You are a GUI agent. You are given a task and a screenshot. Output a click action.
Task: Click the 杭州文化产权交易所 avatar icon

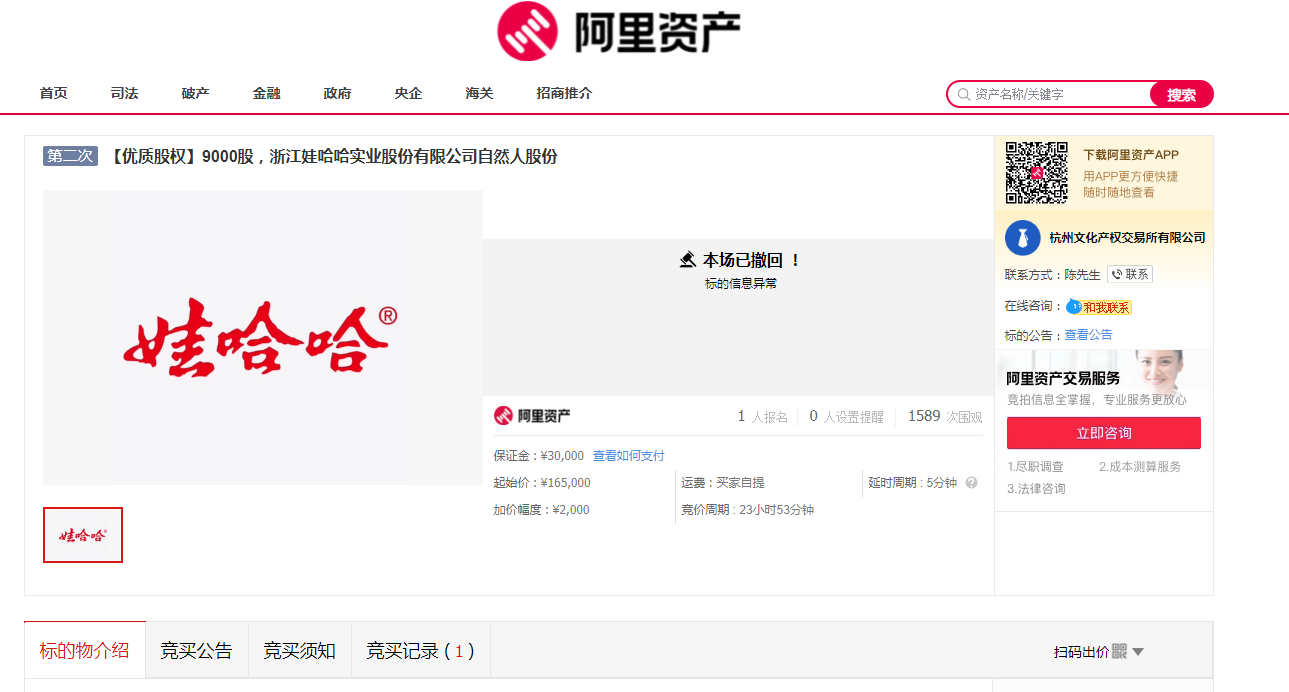1022,238
